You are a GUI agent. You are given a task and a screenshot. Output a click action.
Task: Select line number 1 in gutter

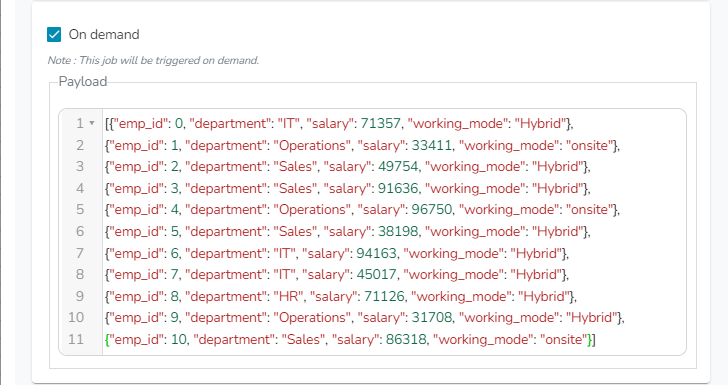(x=80, y=123)
